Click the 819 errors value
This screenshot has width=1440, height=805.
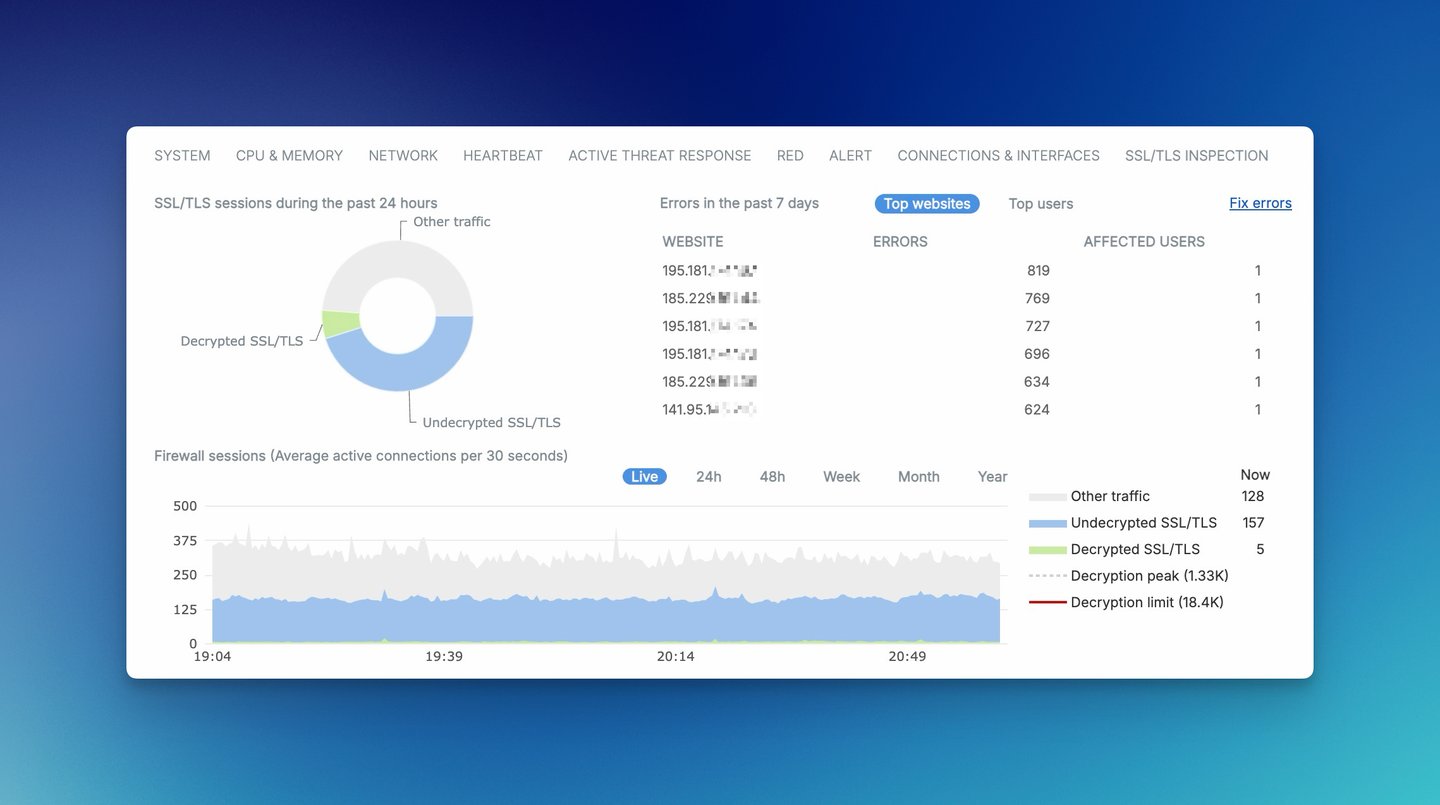click(x=1038, y=271)
